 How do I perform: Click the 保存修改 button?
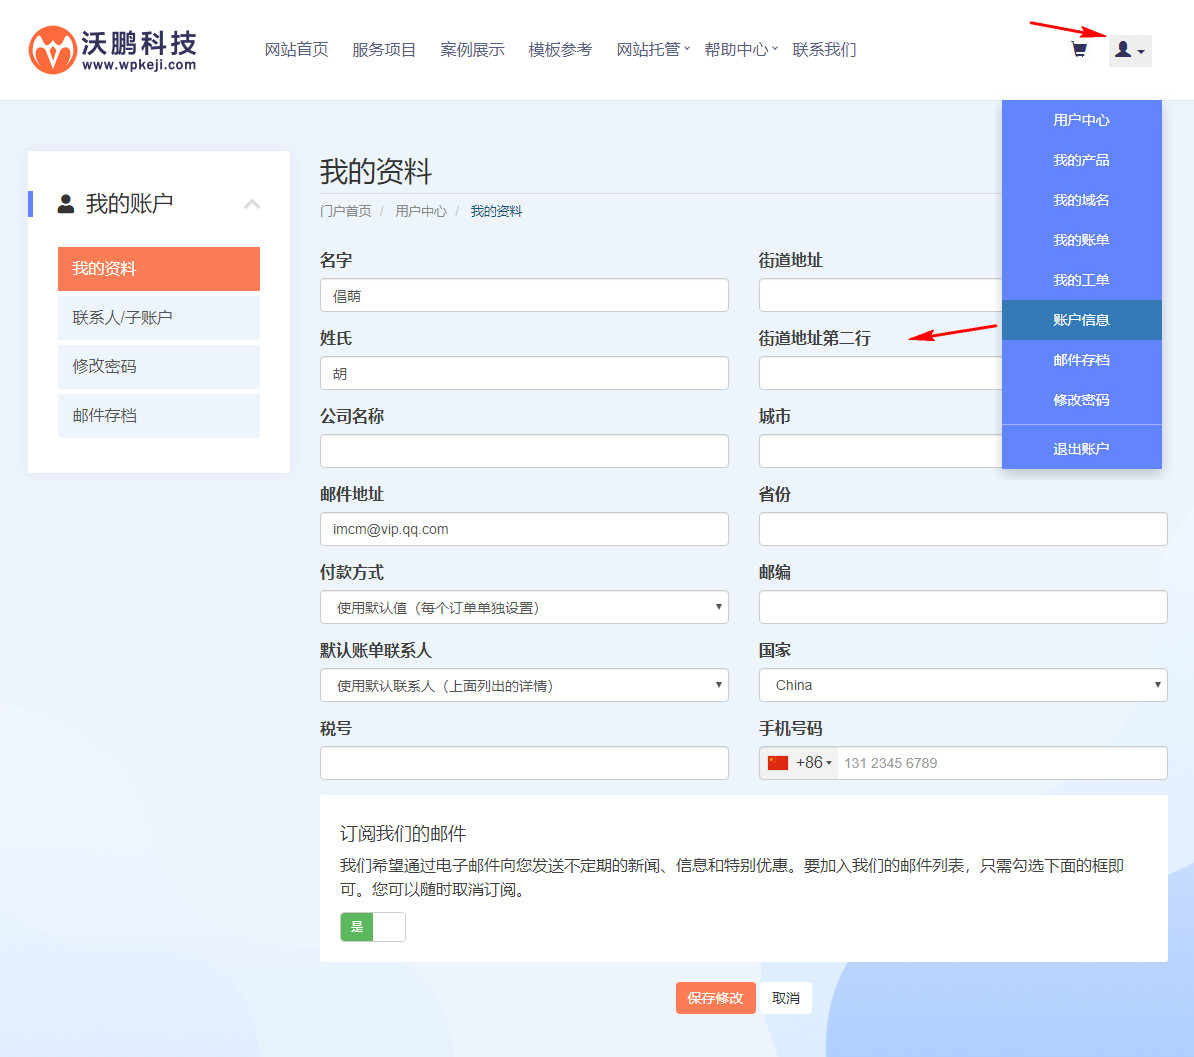(x=715, y=998)
